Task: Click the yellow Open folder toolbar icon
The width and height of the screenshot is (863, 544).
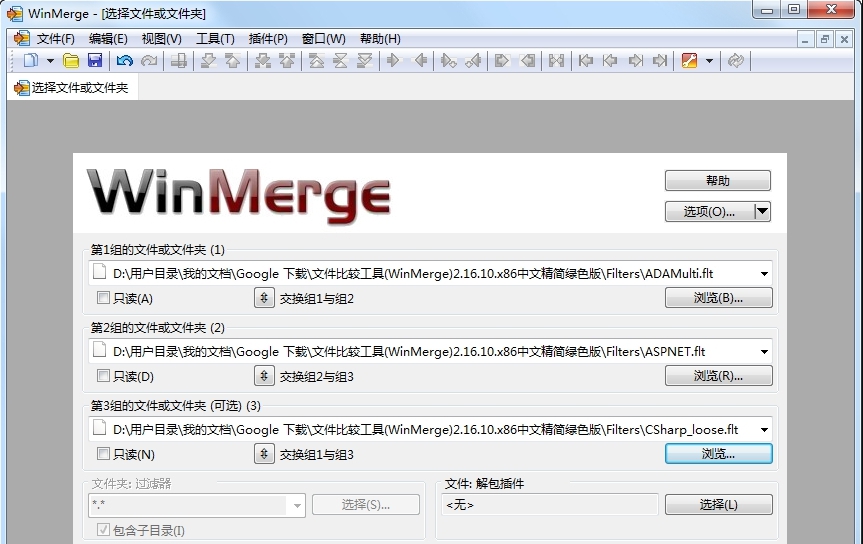Action: click(x=71, y=61)
